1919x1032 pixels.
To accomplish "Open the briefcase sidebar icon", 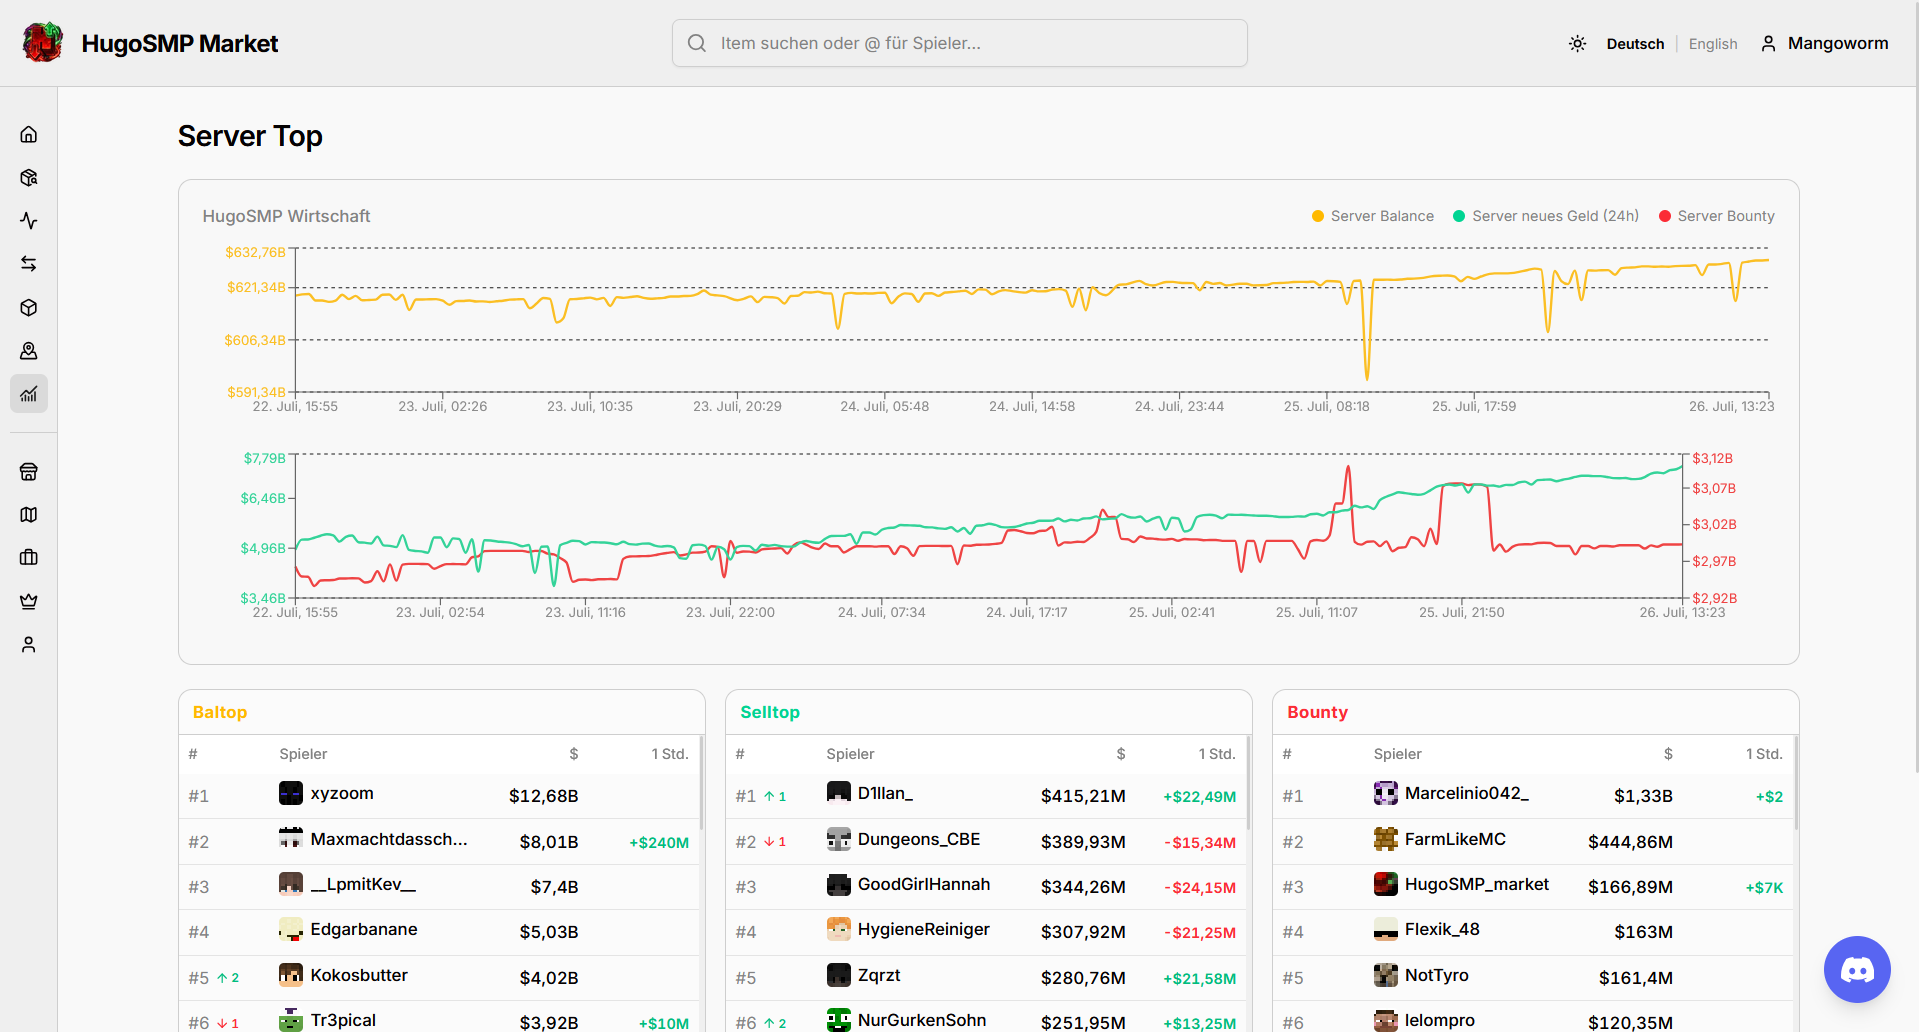I will [x=29, y=558].
